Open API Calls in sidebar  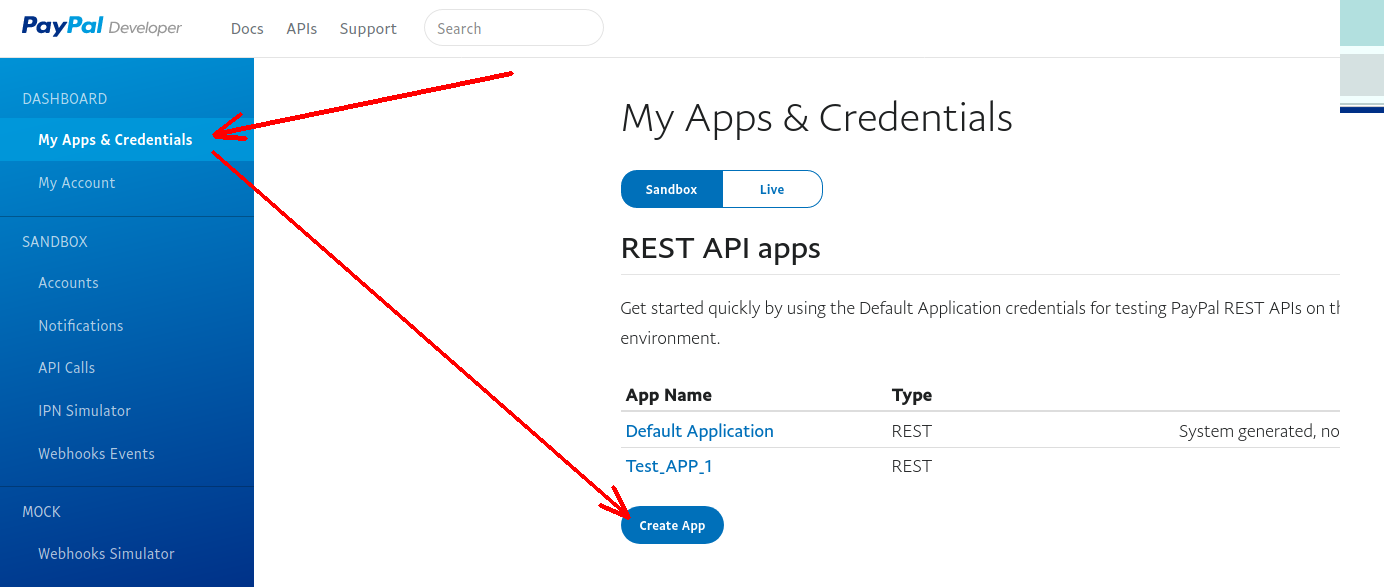[x=67, y=368]
